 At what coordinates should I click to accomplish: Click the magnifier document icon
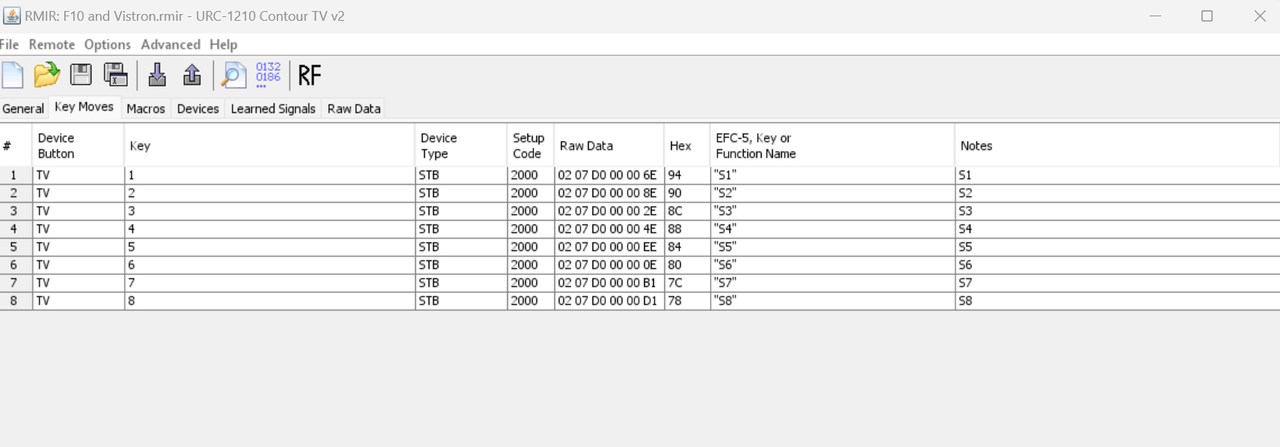234,75
